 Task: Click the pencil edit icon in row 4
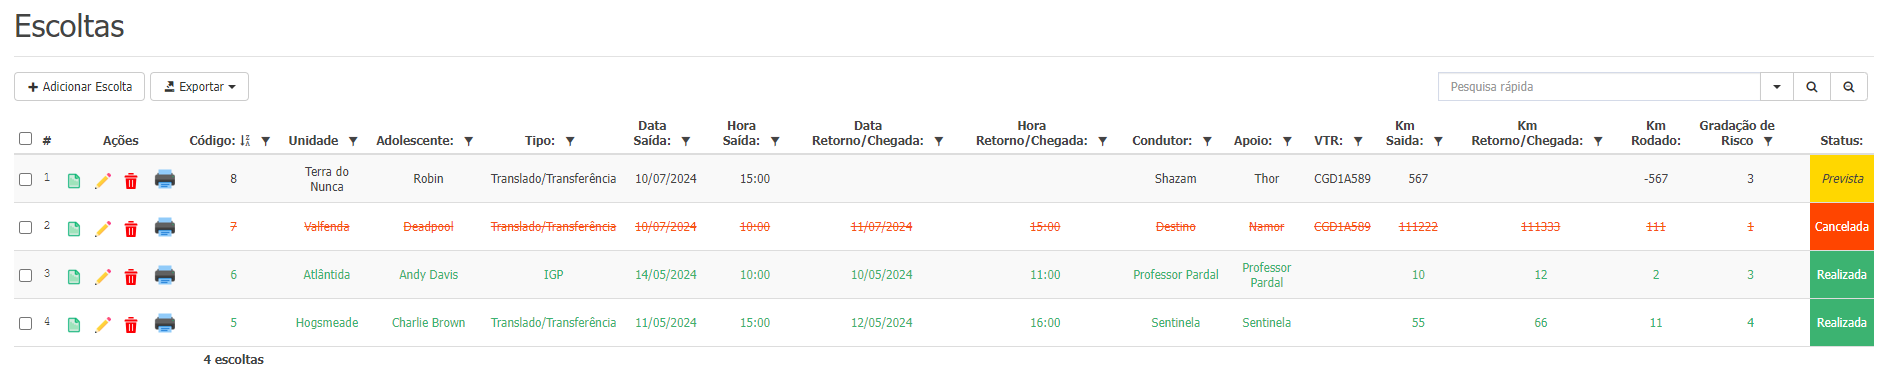(103, 325)
